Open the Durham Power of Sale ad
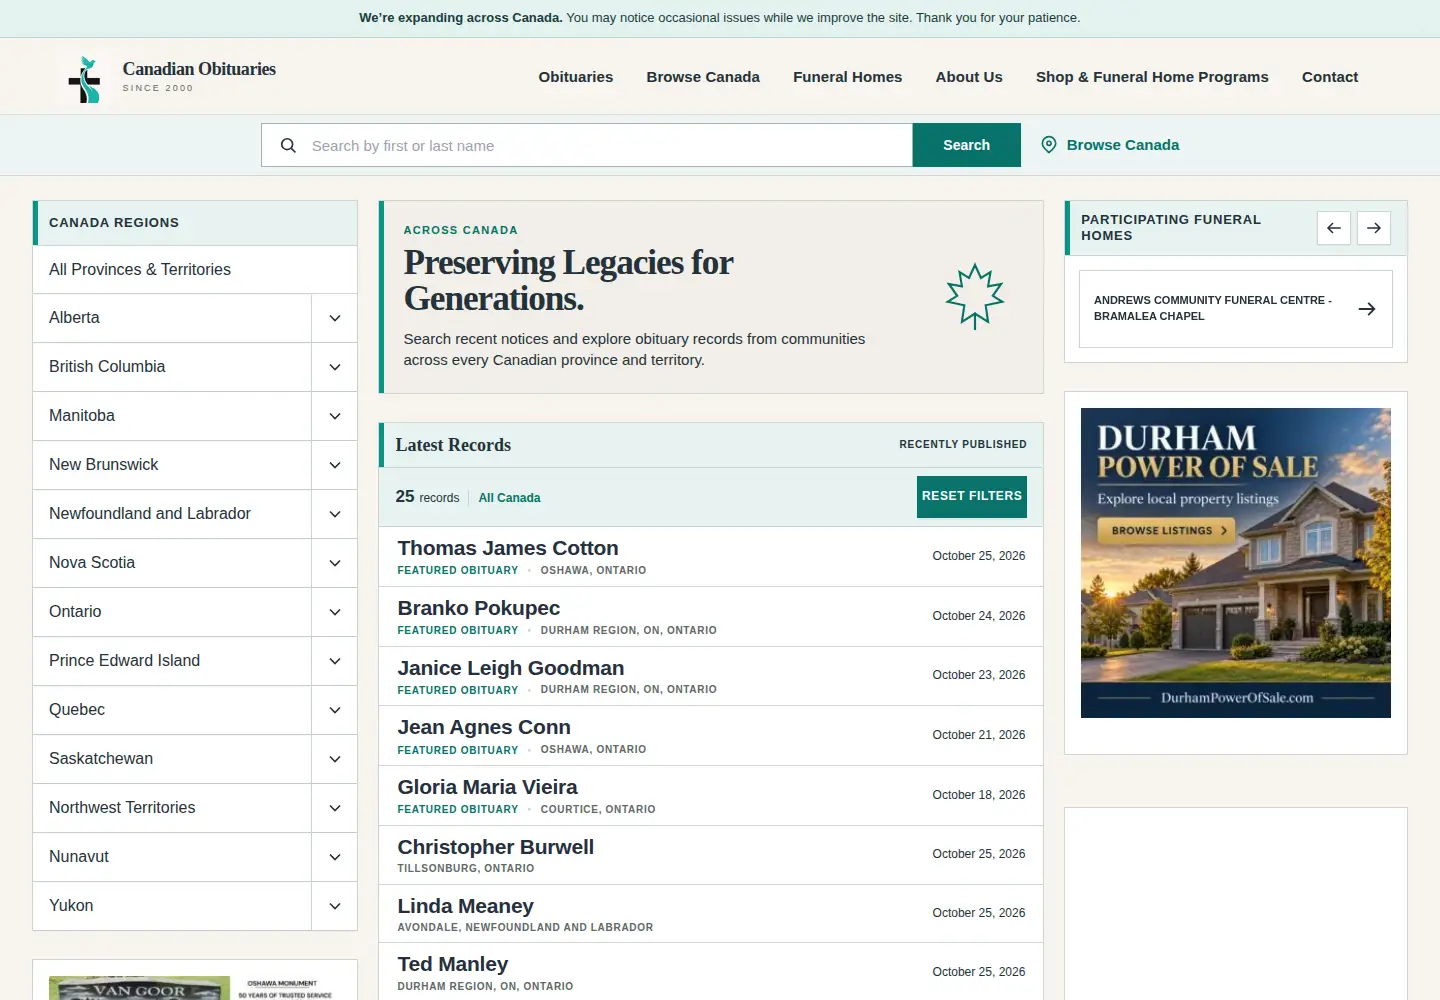The image size is (1440, 1000). click(1236, 563)
